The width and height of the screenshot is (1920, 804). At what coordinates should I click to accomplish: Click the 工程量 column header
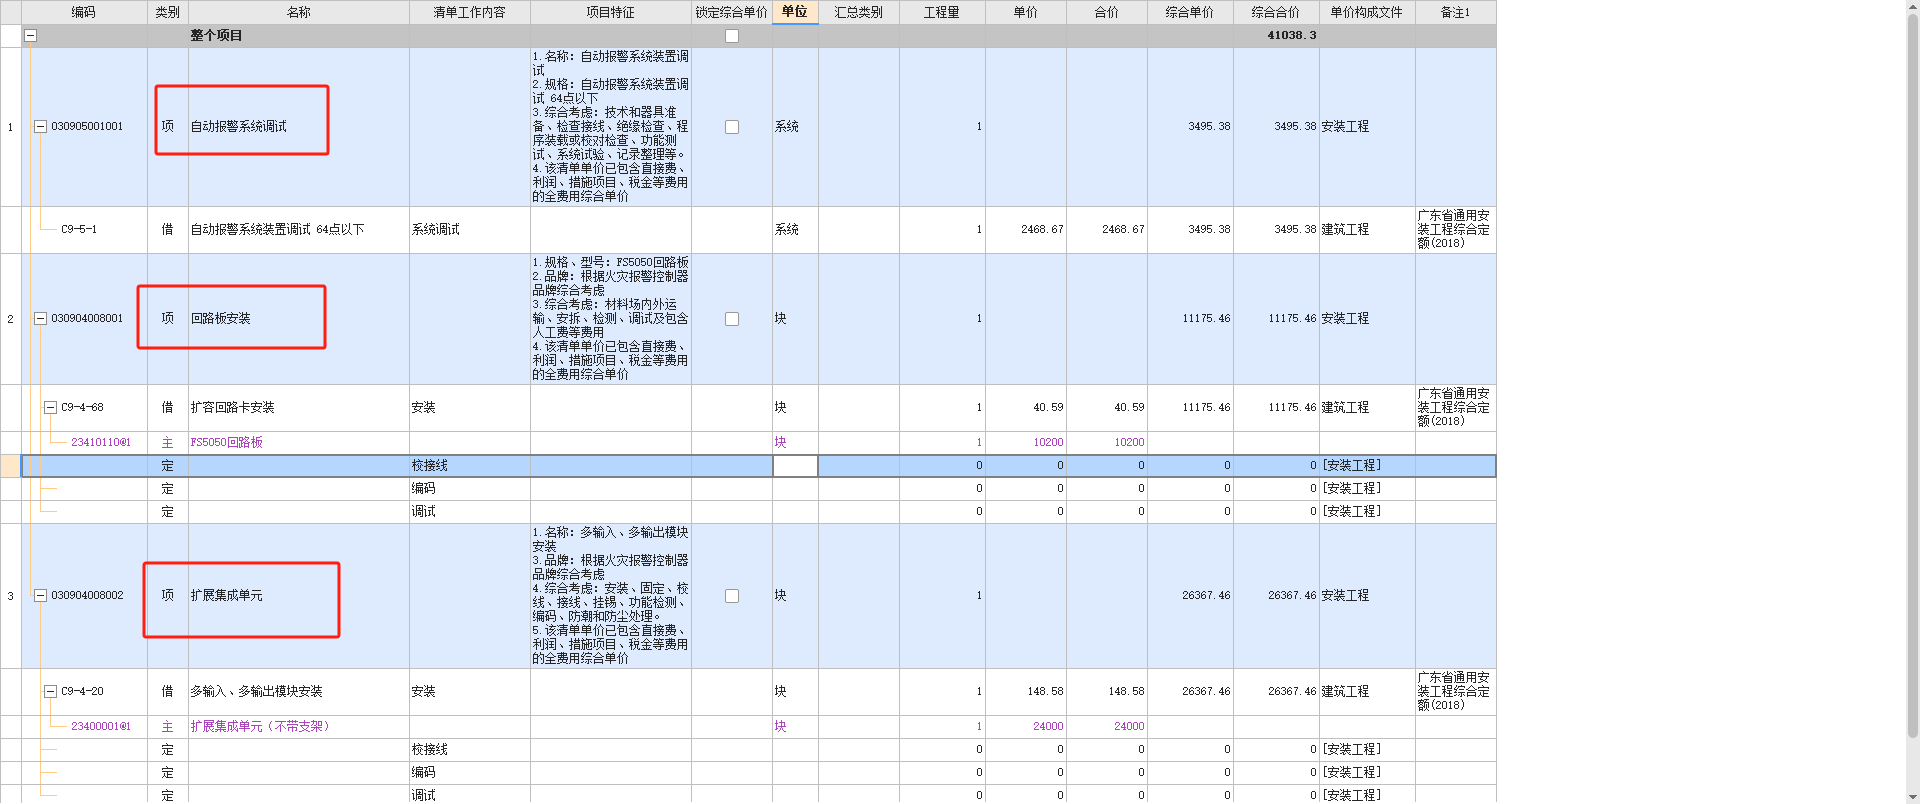(942, 12)
